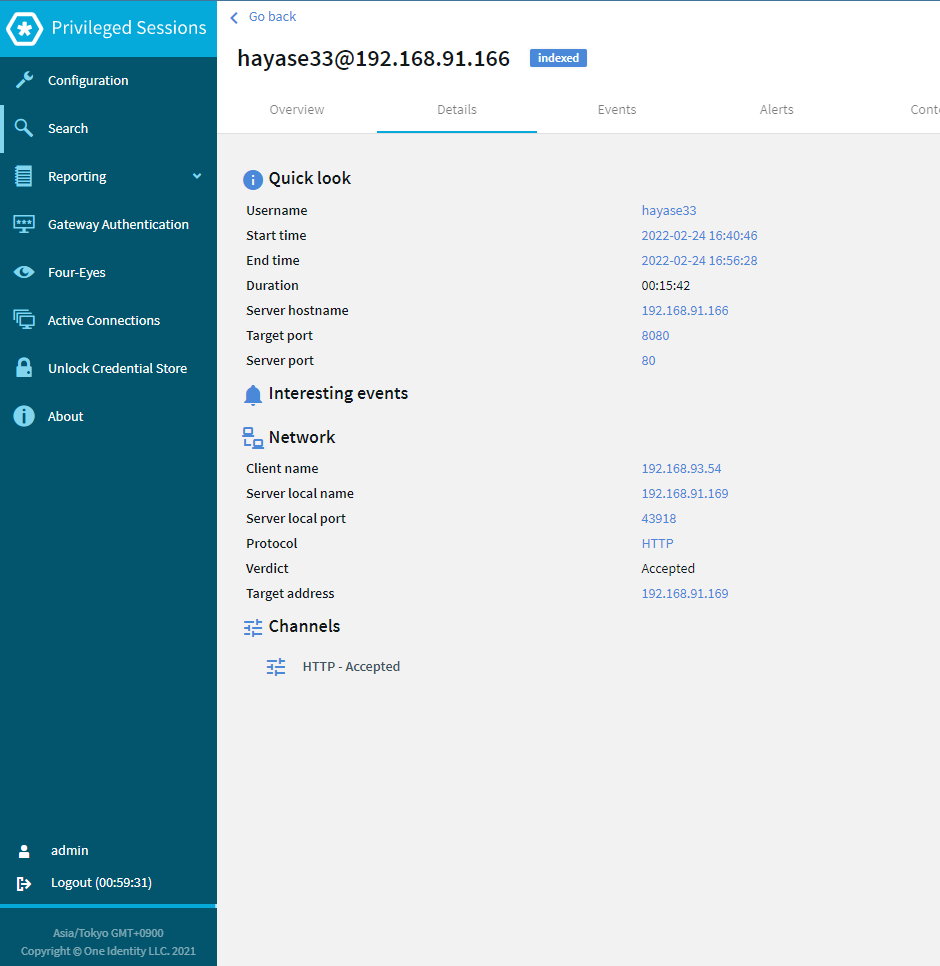Click server port value 80
This screenshot has height=966, width=940.
tap(649, 360)
